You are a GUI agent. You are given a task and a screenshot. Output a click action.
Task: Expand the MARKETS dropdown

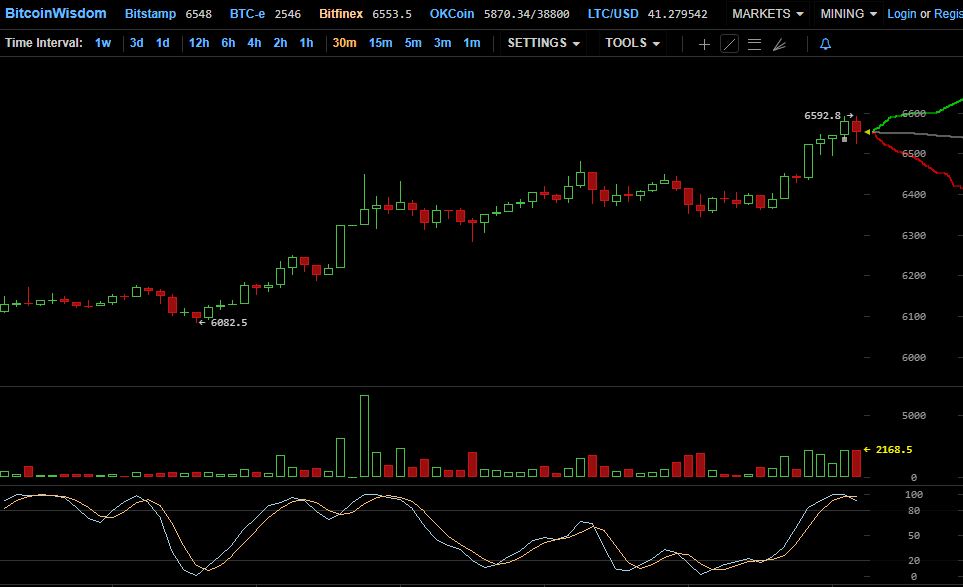767,14
